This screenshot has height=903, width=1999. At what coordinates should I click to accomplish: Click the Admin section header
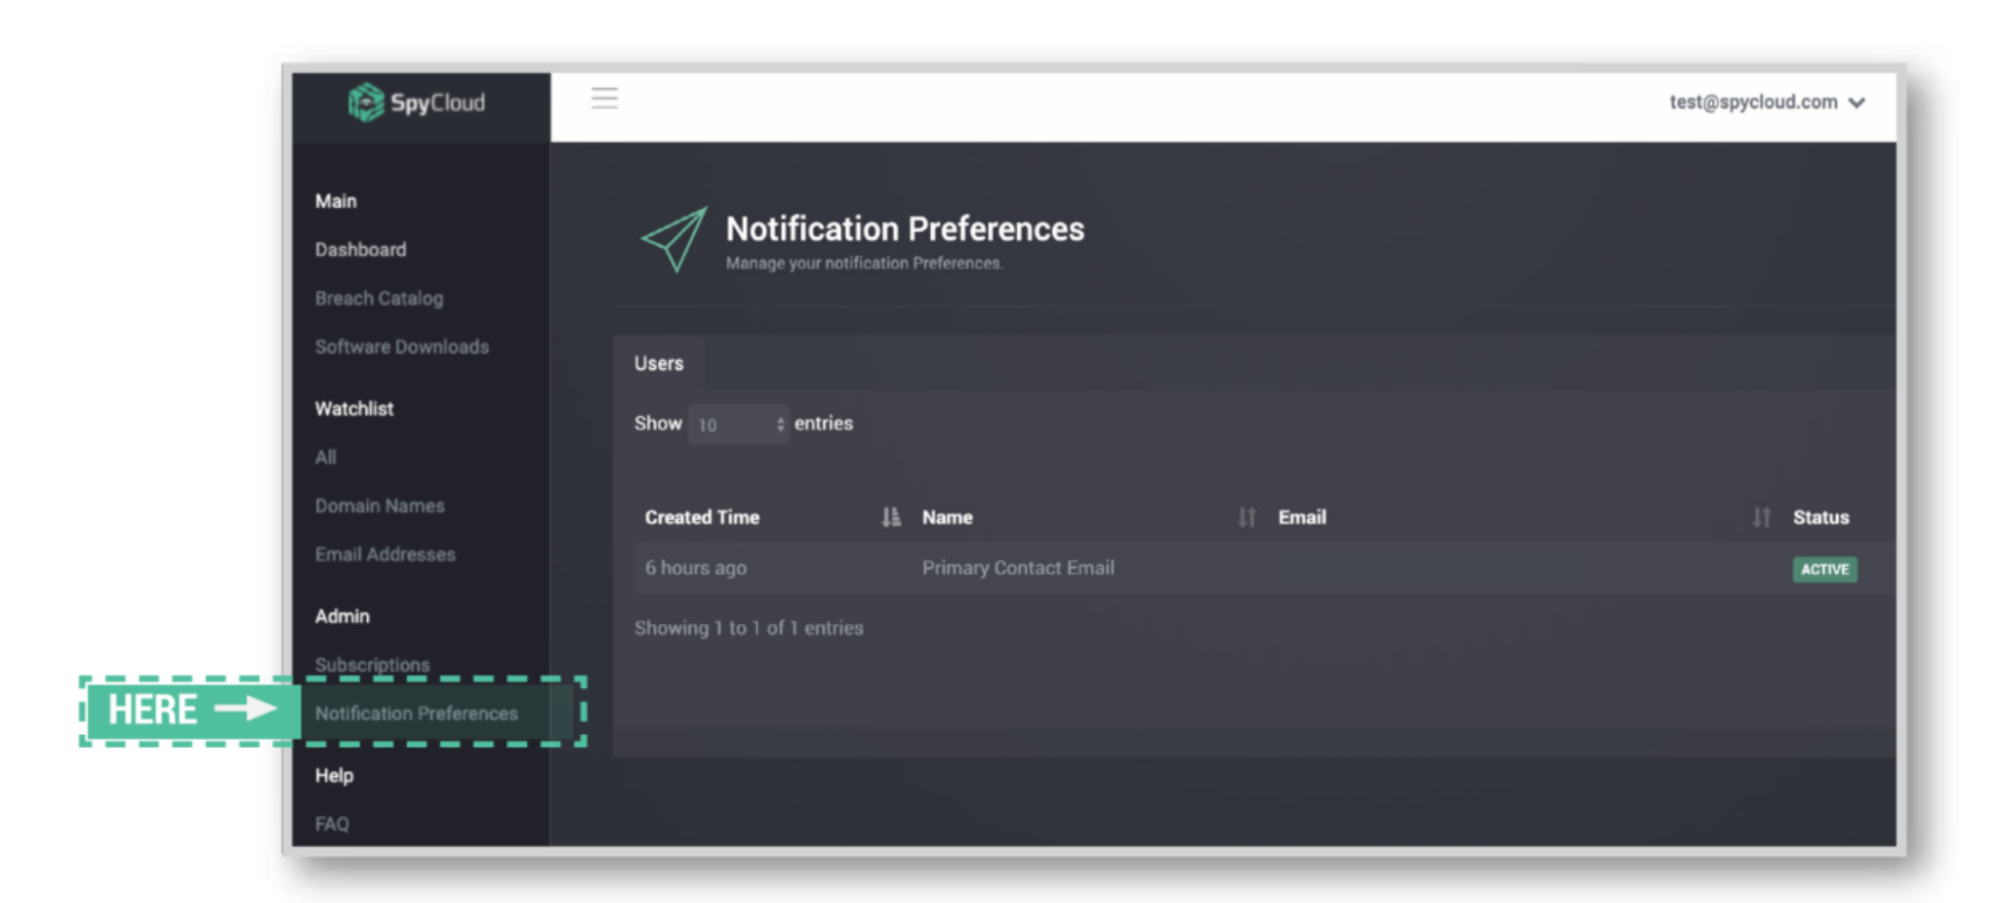pyautogui.click(x=342, y=616)
